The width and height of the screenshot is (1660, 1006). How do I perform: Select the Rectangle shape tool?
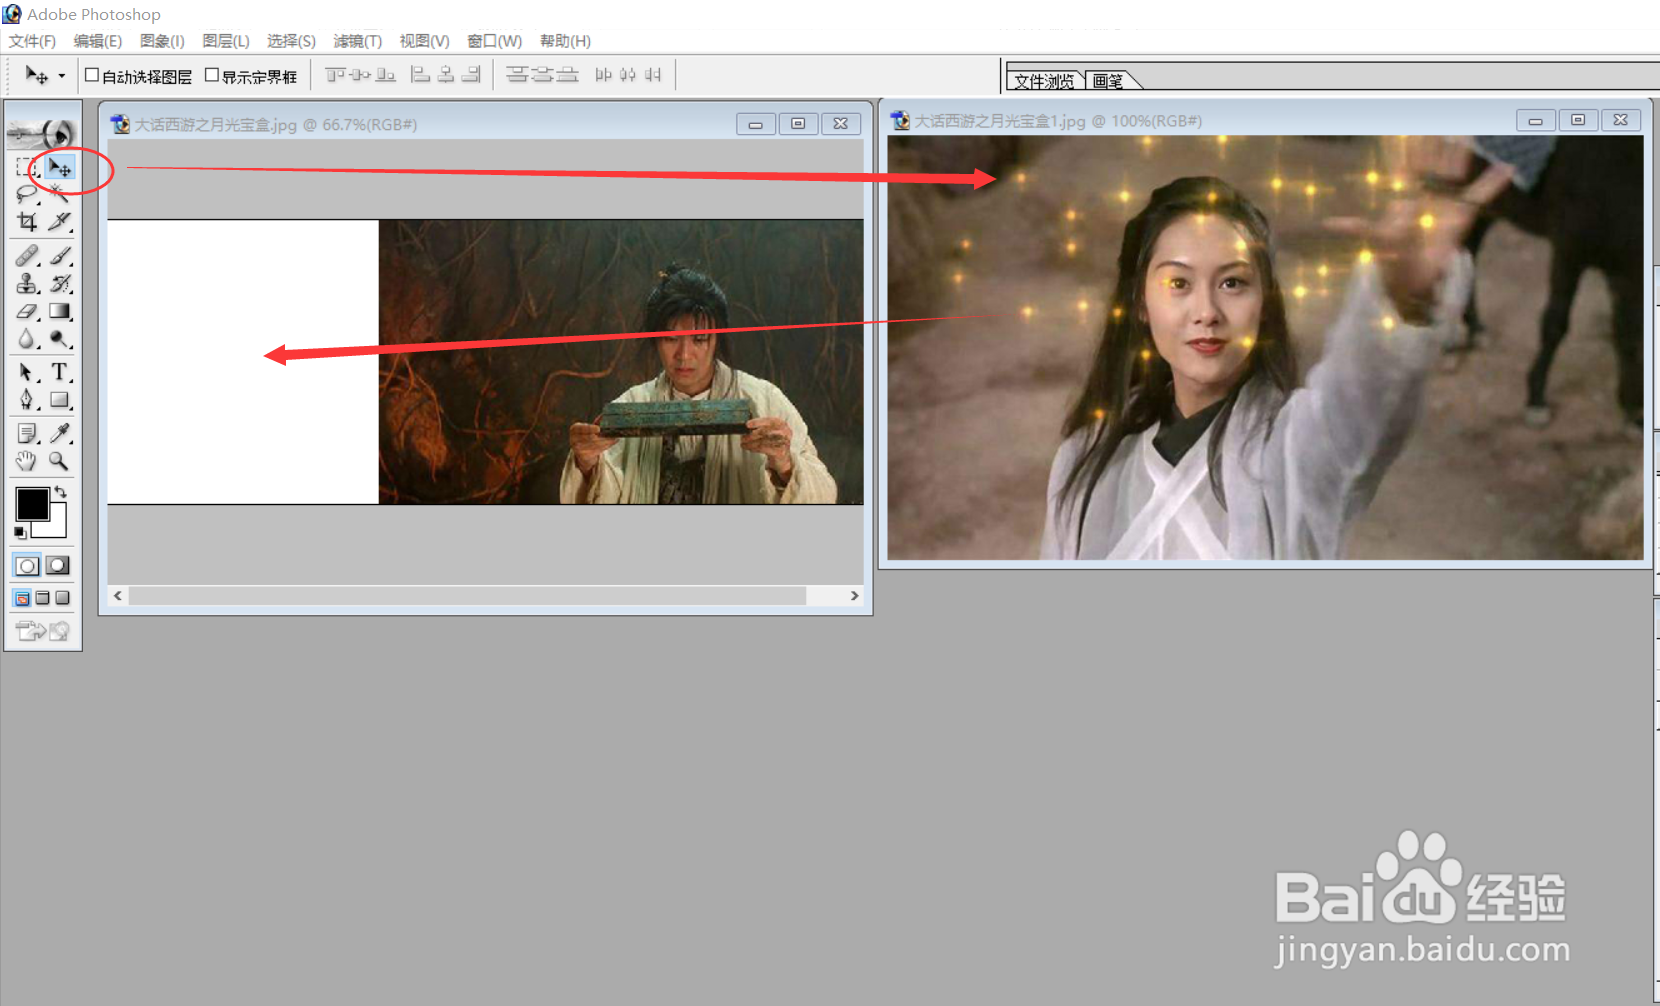[x=60, y=400]
